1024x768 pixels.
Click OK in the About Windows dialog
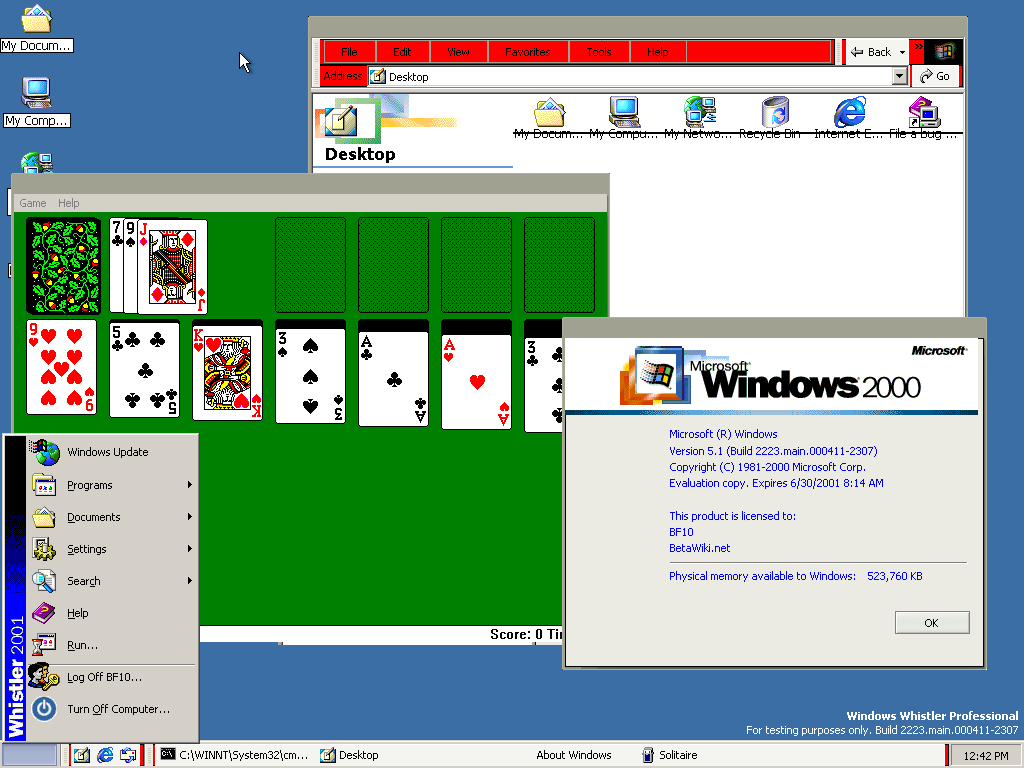click(932, 622)
